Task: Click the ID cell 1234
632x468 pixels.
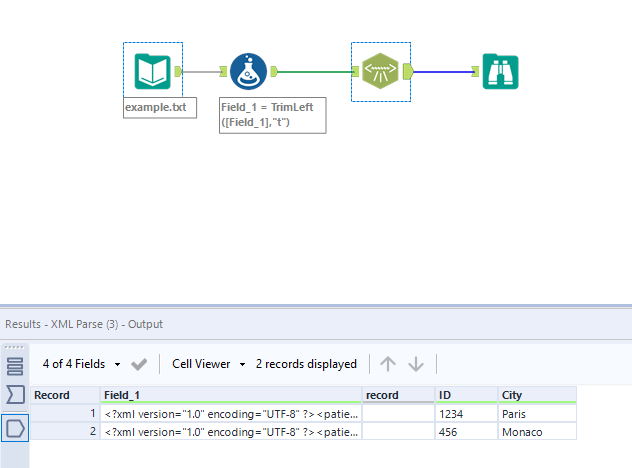Action: pyautogui.click(x=466, y=414)
